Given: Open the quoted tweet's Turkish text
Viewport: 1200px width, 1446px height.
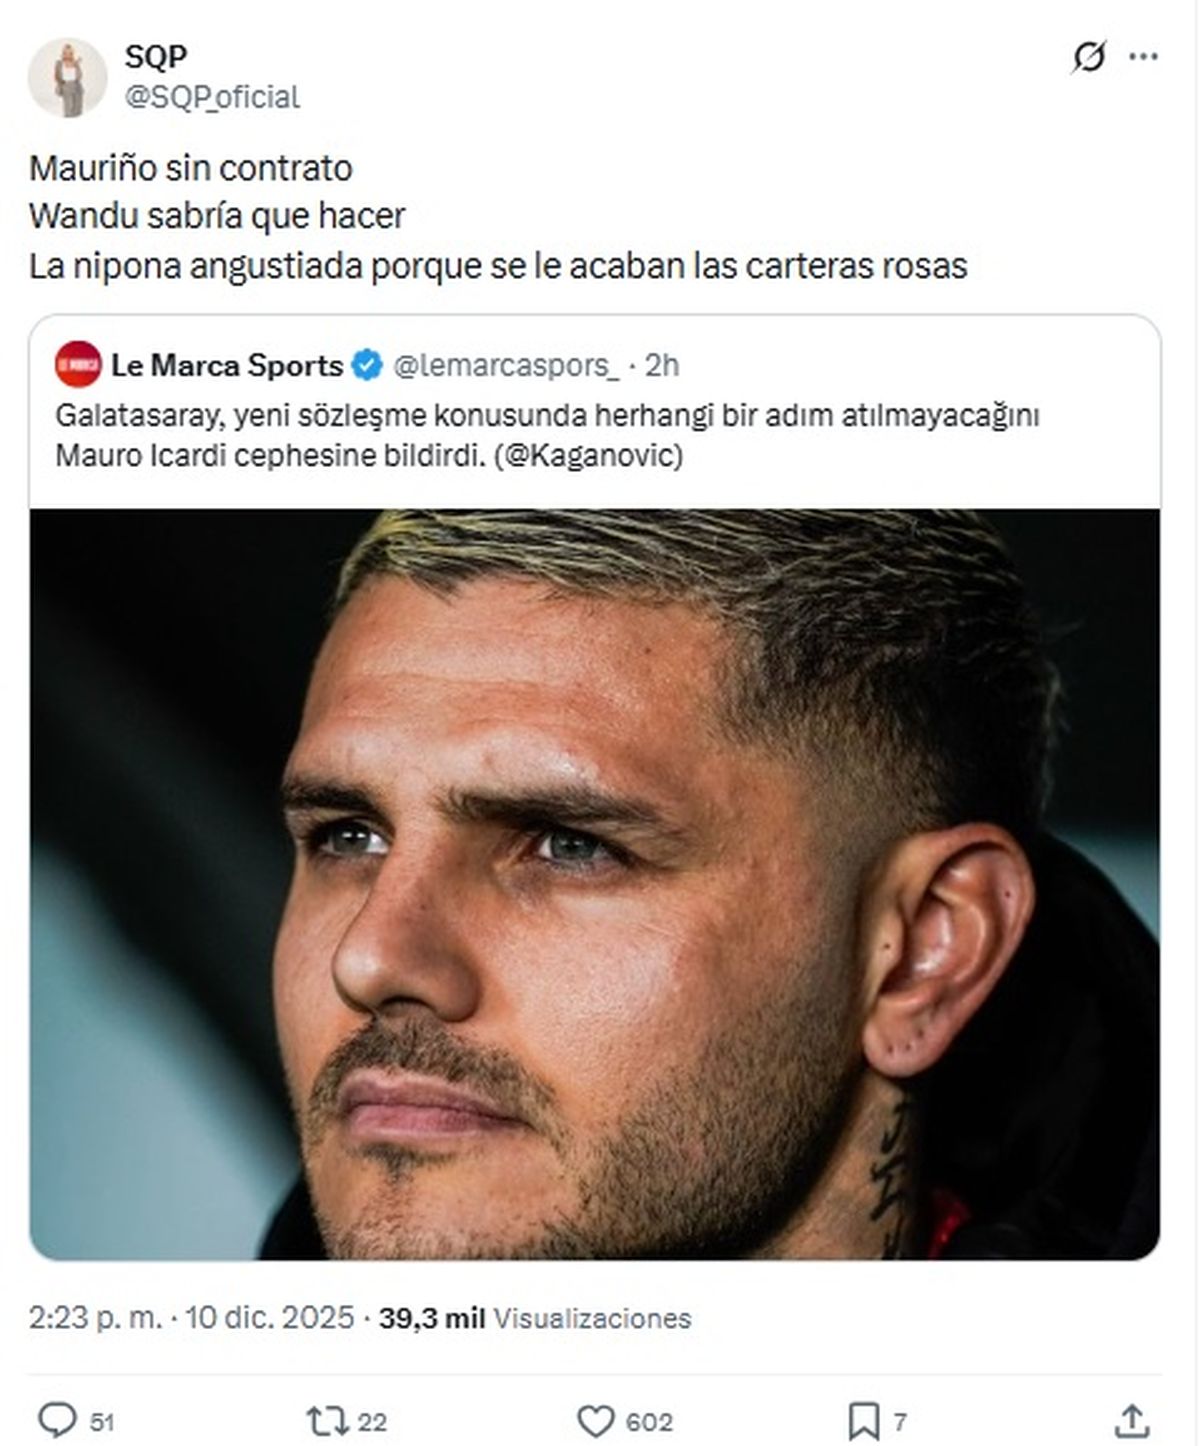Looking at the screenshot, I should coord(547,435).
